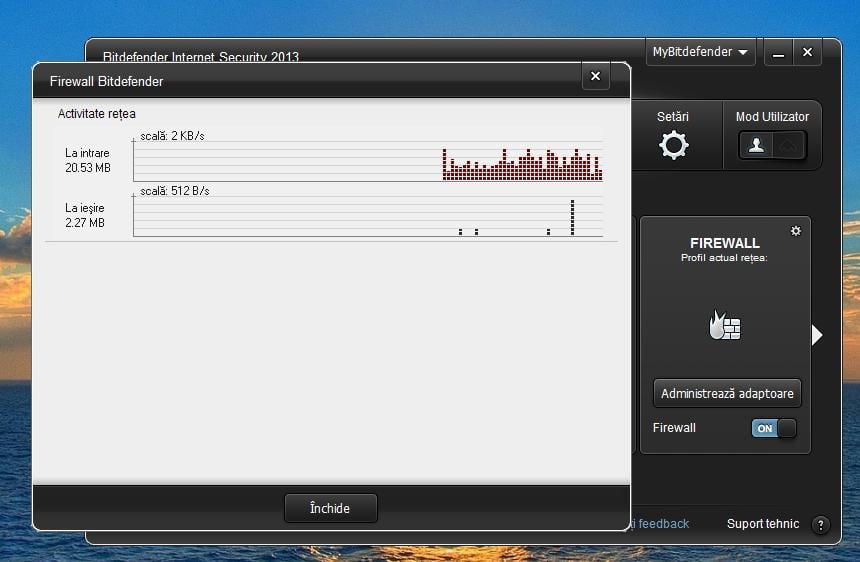Open Setări gear icon
This screenshot has height=562, width=860.
coord(673,145)
